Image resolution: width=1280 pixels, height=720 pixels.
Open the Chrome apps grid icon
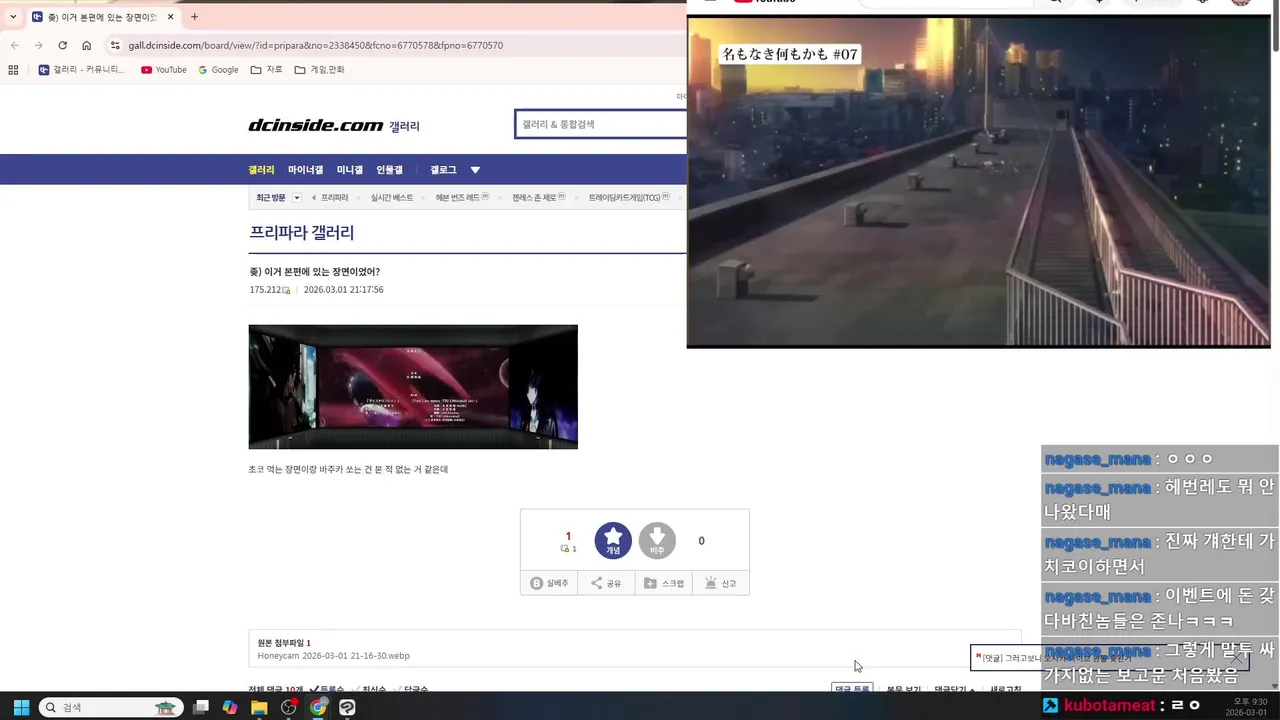pos(13,70)
